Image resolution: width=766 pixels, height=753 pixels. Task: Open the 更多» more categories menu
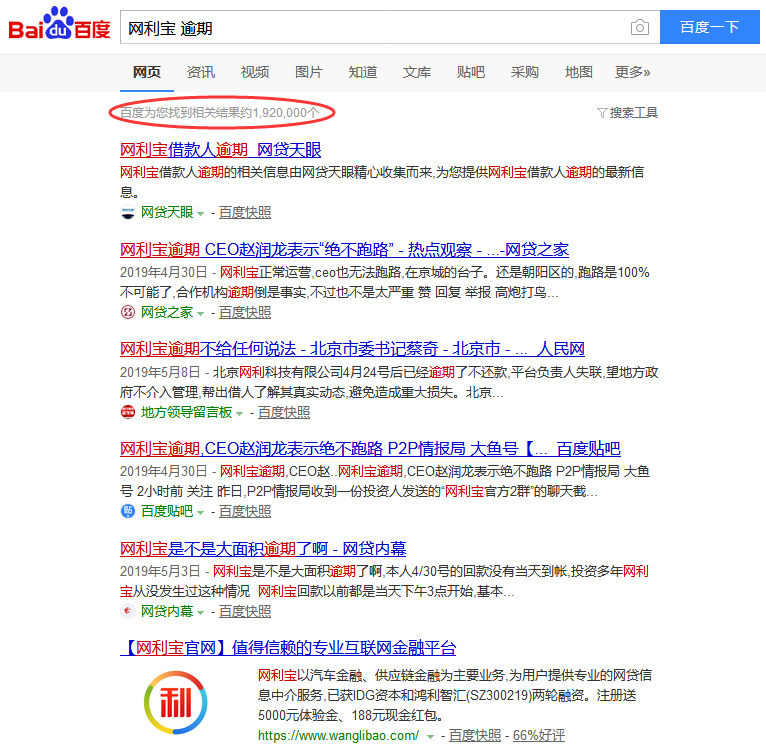click(x=632, y=72)
